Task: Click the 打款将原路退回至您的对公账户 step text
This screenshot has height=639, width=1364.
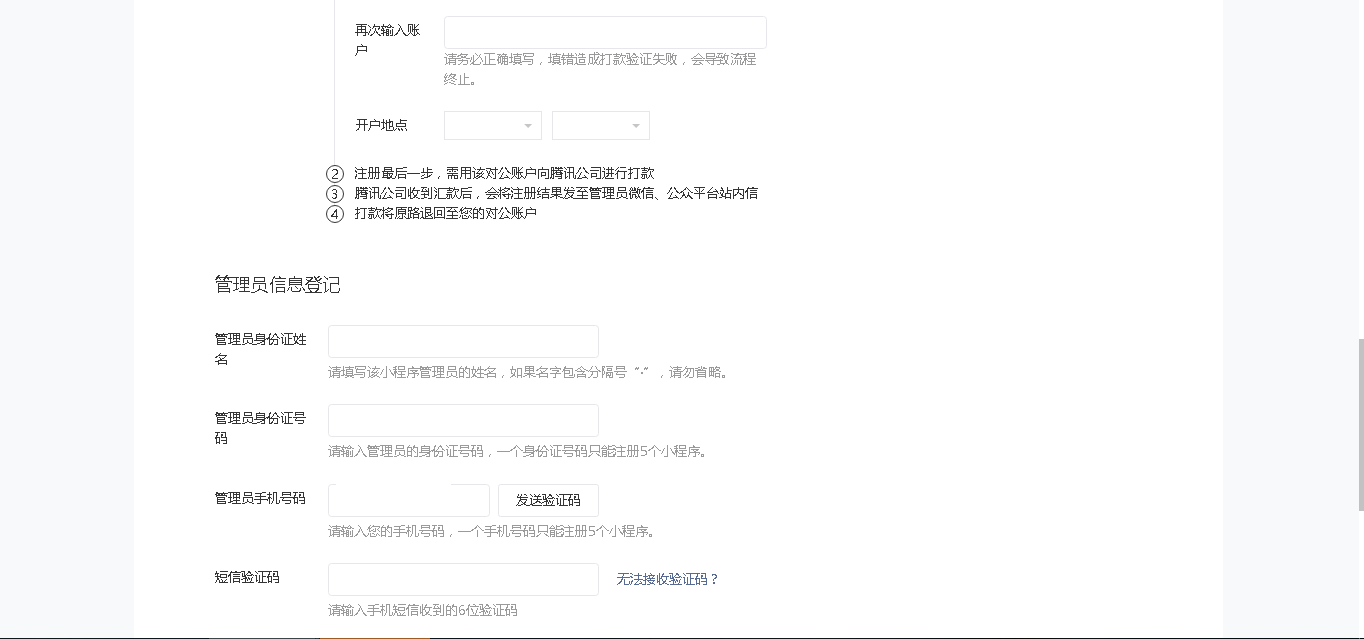Action: 445,213
